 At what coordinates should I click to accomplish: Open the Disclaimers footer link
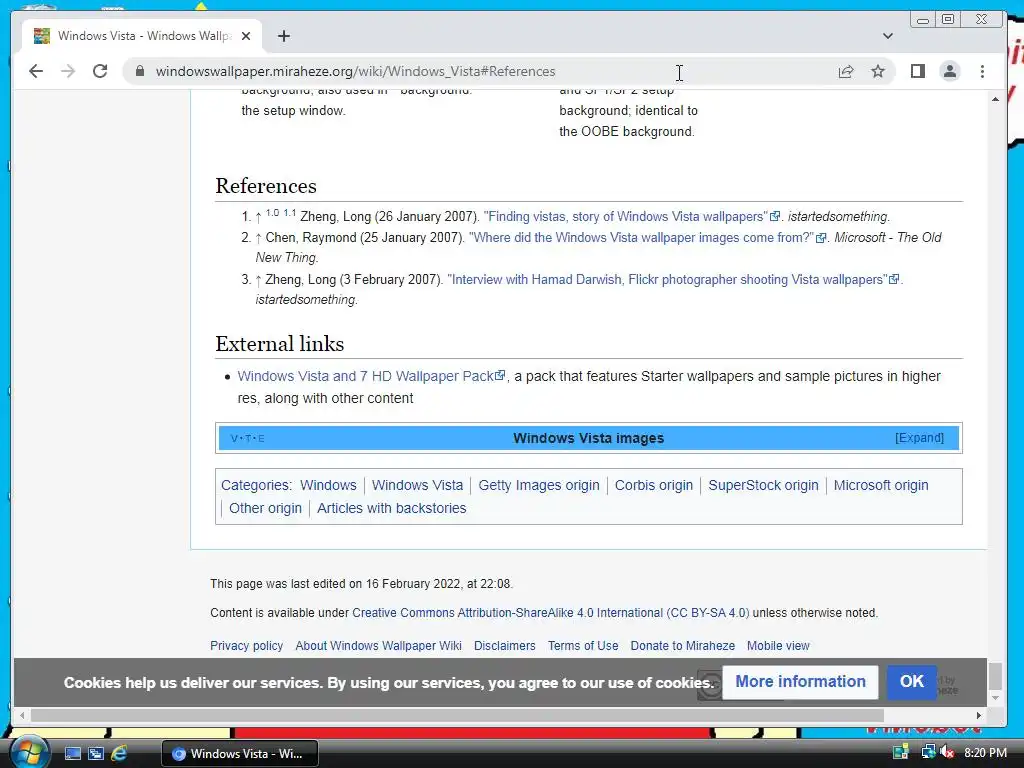coord(504,645)
